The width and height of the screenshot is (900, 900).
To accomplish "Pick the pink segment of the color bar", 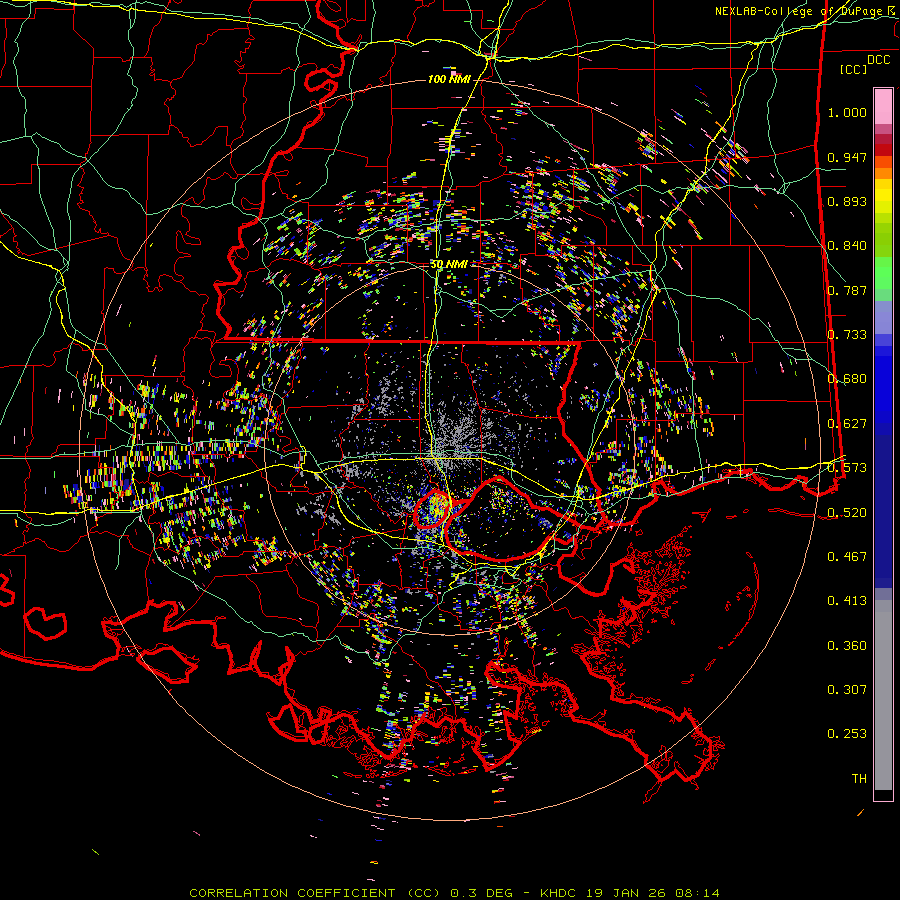I will coord(883,106).
